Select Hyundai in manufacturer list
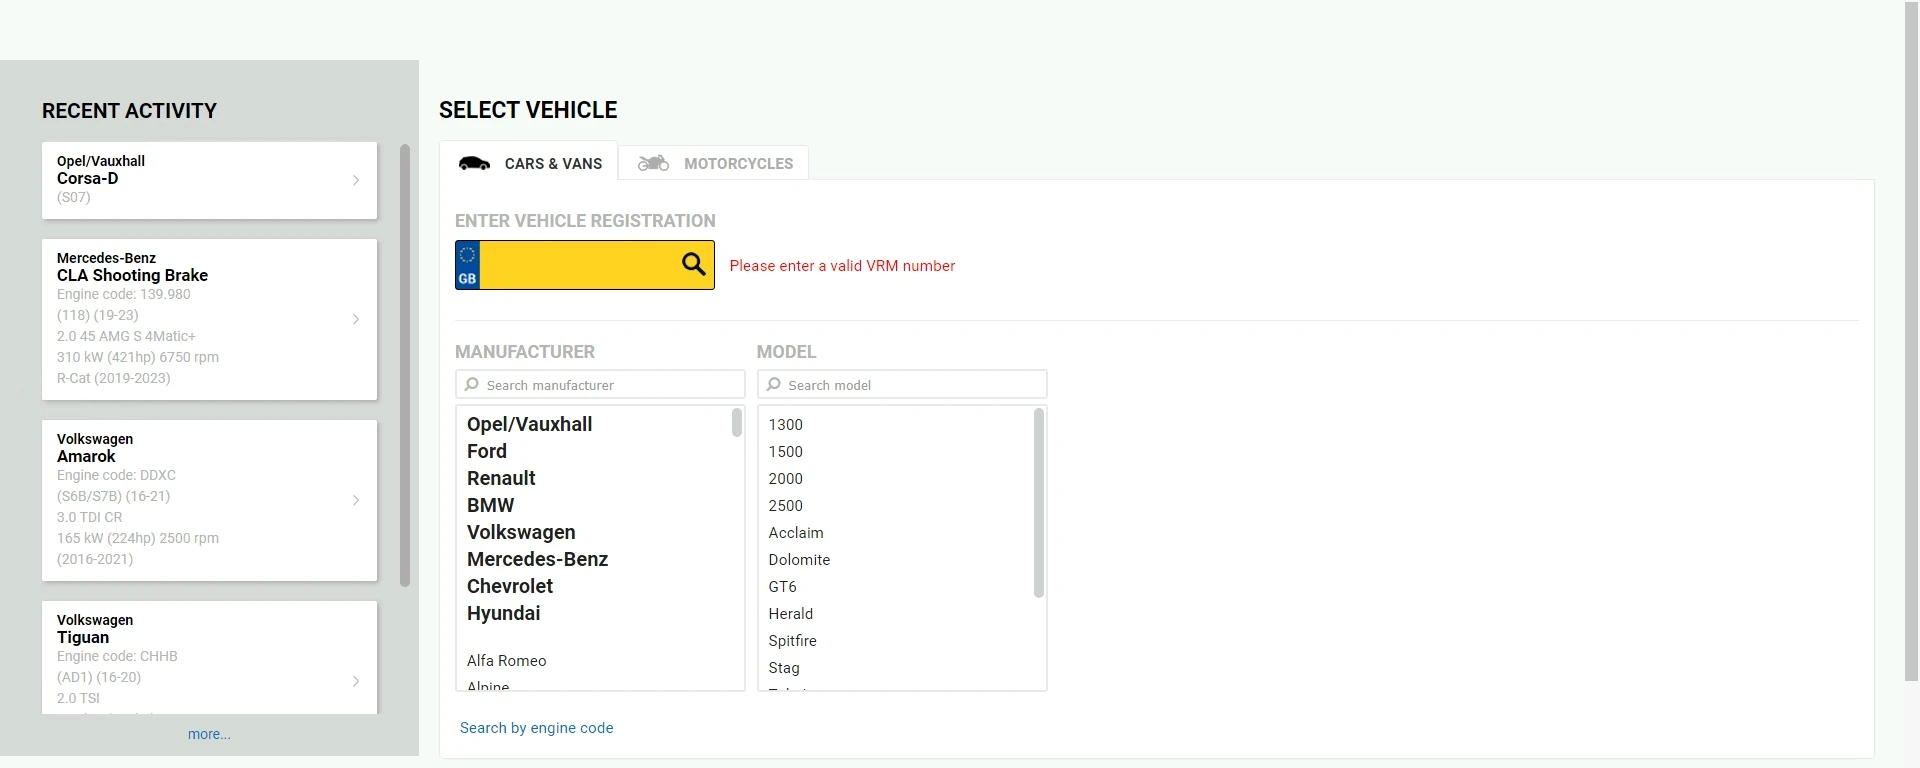Image resolution: width=1920 pixels, height=768 pixels. [x=503, y=613]
